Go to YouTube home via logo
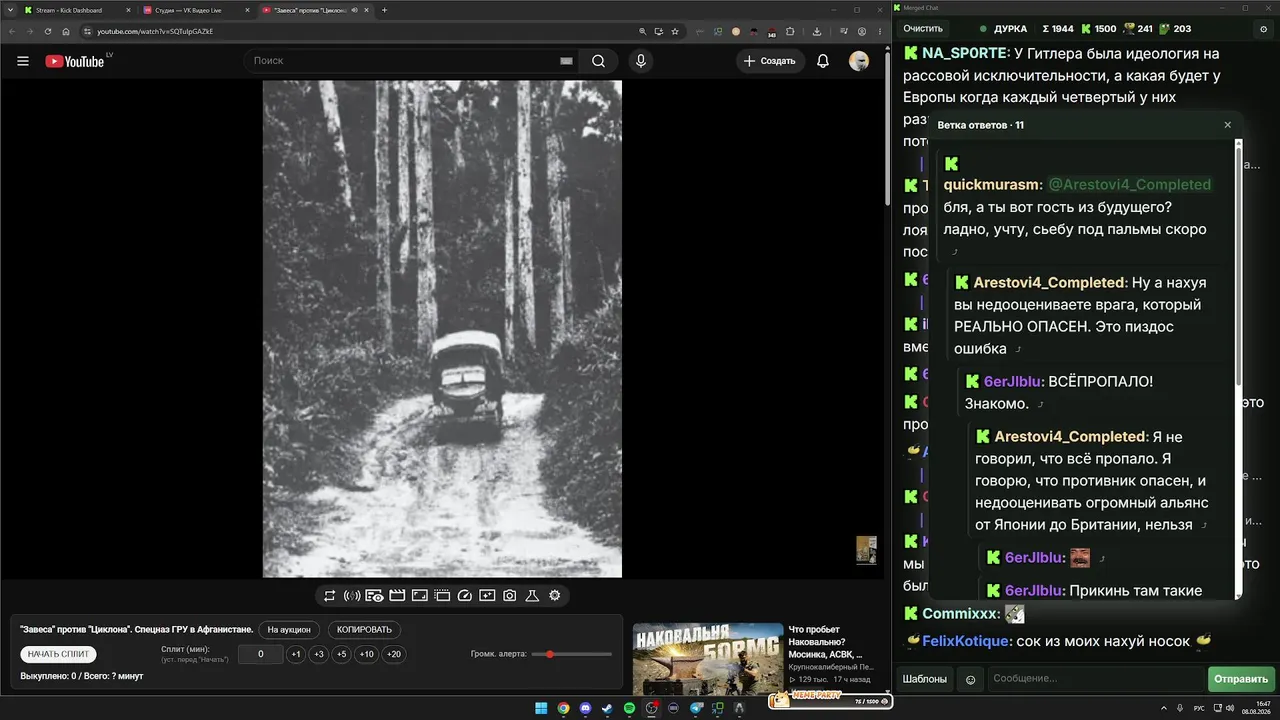 point(75,61)
